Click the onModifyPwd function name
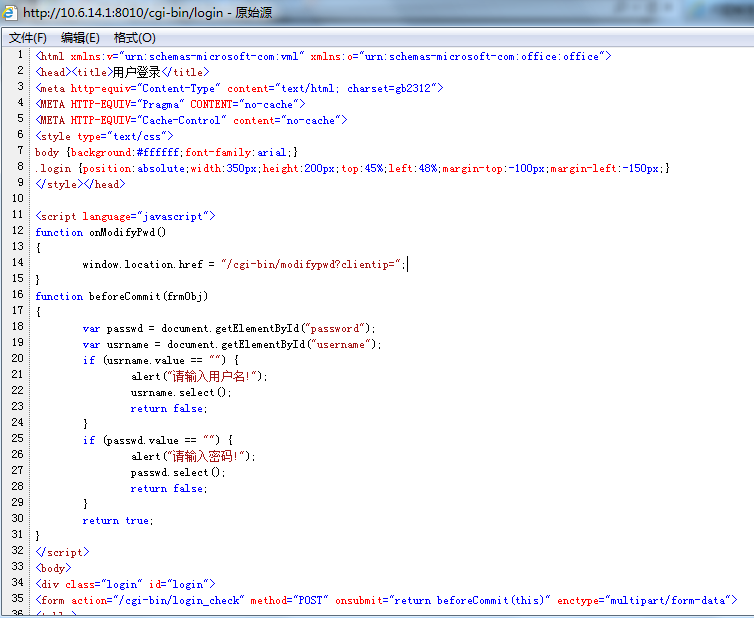Screen dimensions: 754x618 coord(127,232)
